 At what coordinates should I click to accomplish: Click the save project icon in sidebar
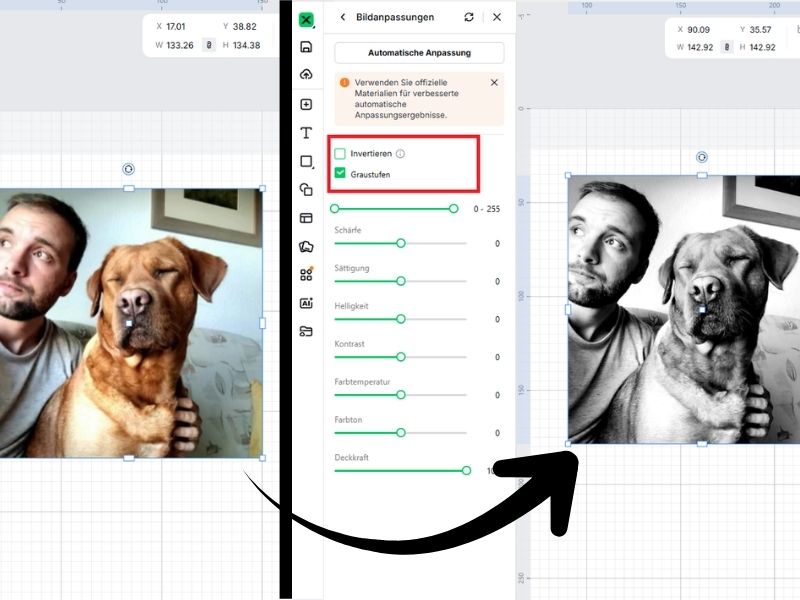tap(306, 47)
